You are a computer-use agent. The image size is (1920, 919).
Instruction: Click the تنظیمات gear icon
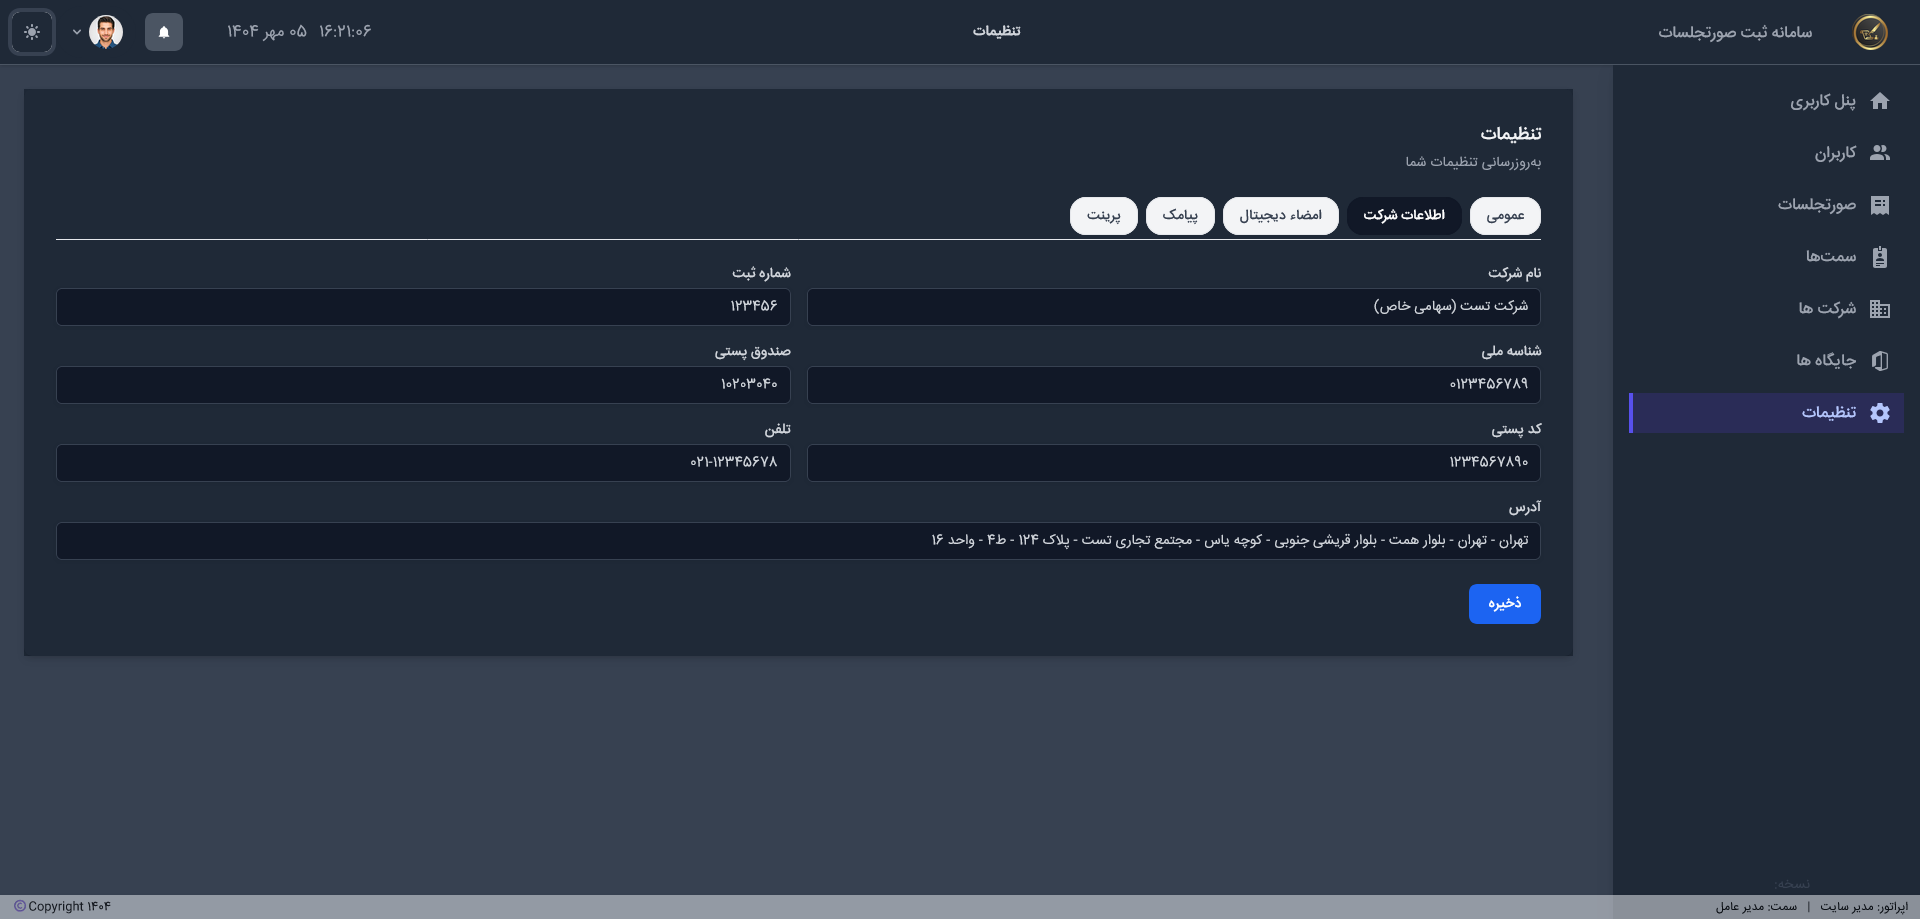(1879, 413)
